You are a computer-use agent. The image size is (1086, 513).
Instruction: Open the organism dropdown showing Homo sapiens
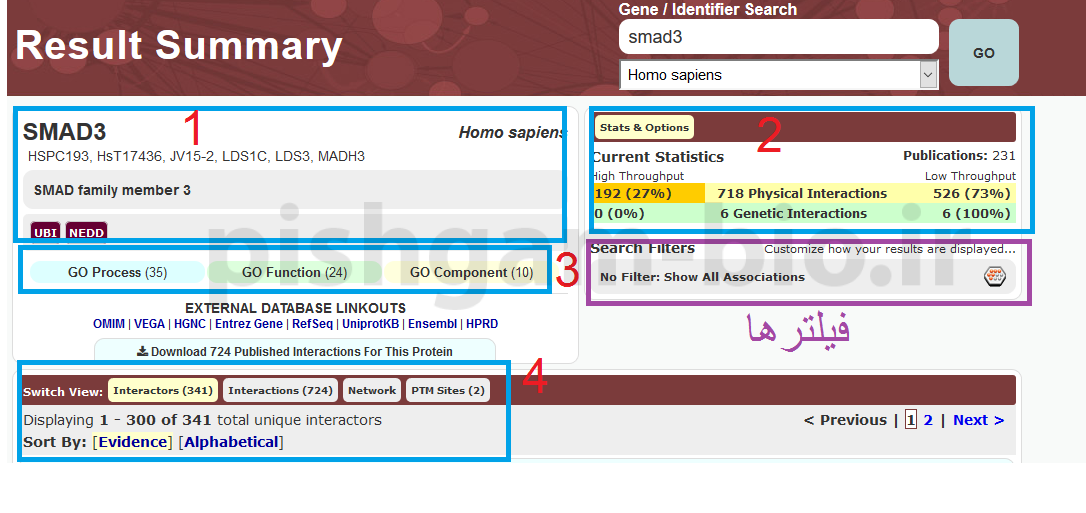tap(778, 75)
